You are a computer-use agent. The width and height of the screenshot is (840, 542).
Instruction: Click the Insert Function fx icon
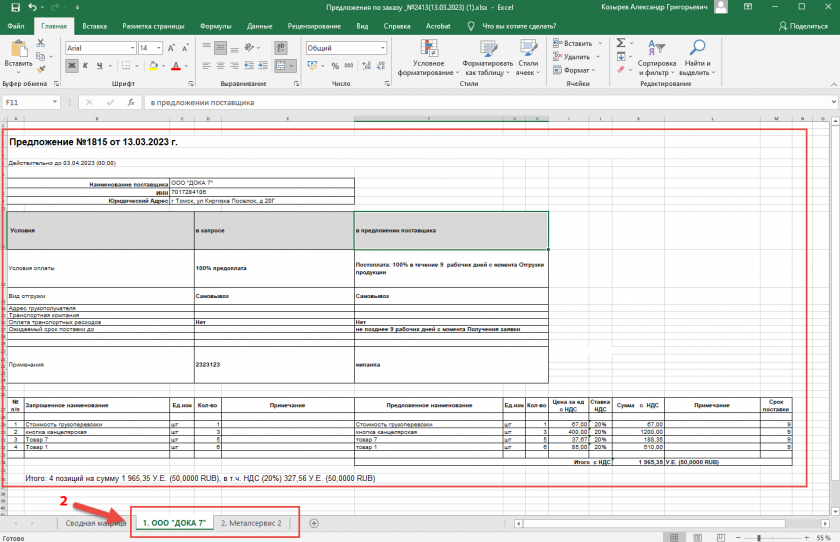[x=131, y=102]
